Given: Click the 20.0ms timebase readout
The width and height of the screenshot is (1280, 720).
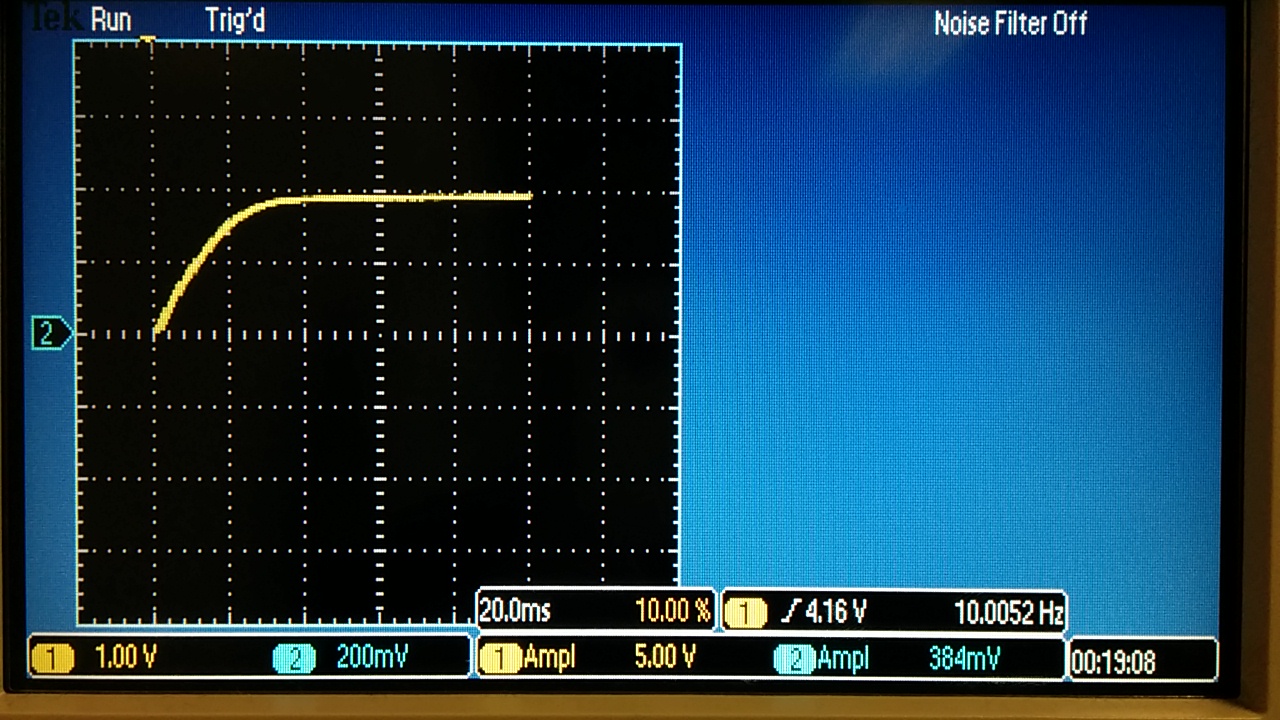Looking at the screenshot, I should (x=515, y=611).
